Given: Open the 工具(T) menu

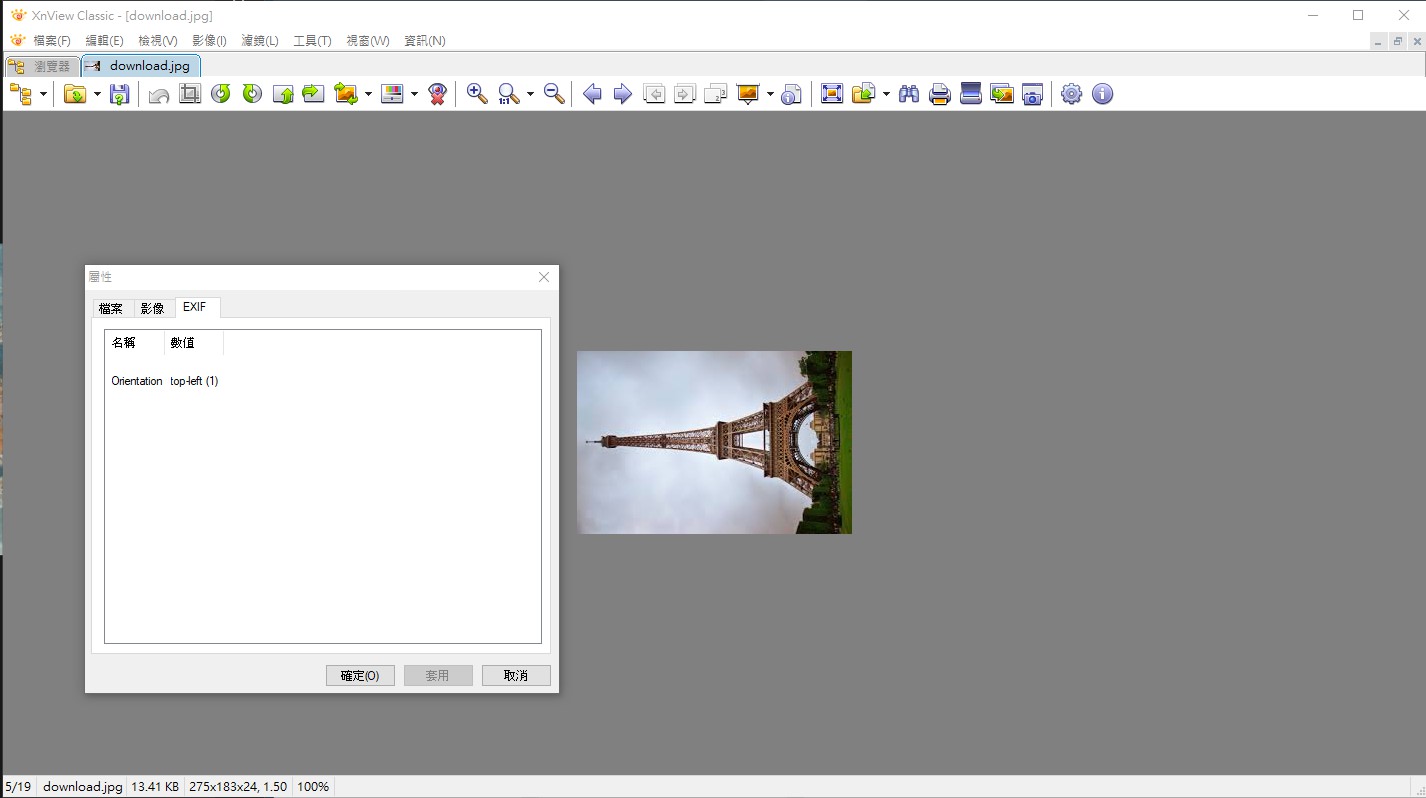Looking at the screenshot, I should [312, 41].
